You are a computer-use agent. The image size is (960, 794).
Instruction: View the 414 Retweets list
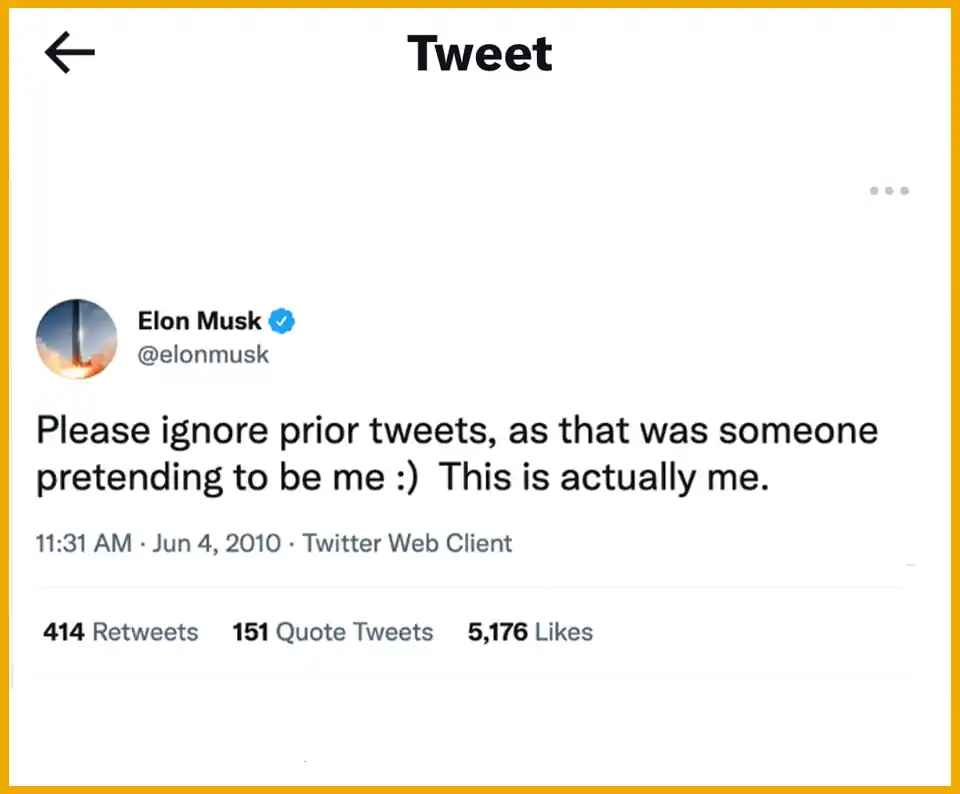click(x=120, y=632)
